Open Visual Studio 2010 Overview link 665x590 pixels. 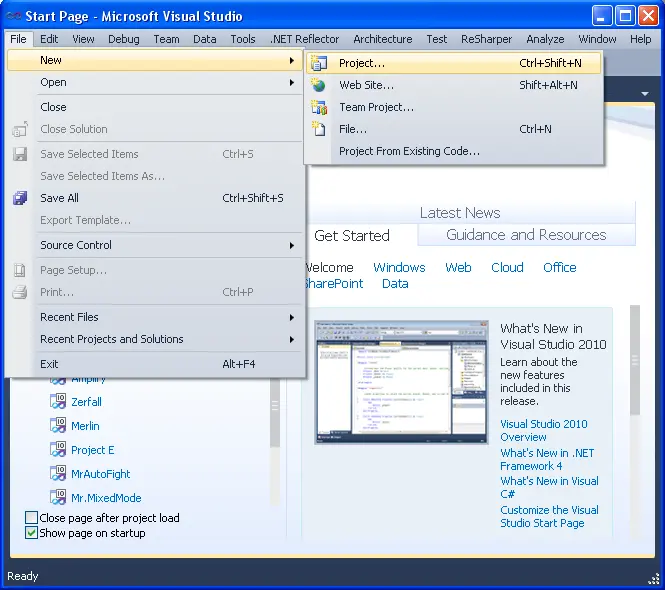pyautogui.click(x=544, y=430)
